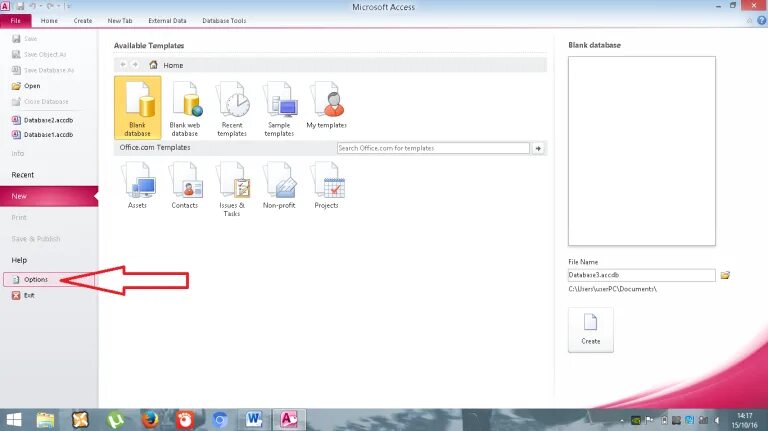Open My templates
Screen dimensions: 768x431
point(326,105)
